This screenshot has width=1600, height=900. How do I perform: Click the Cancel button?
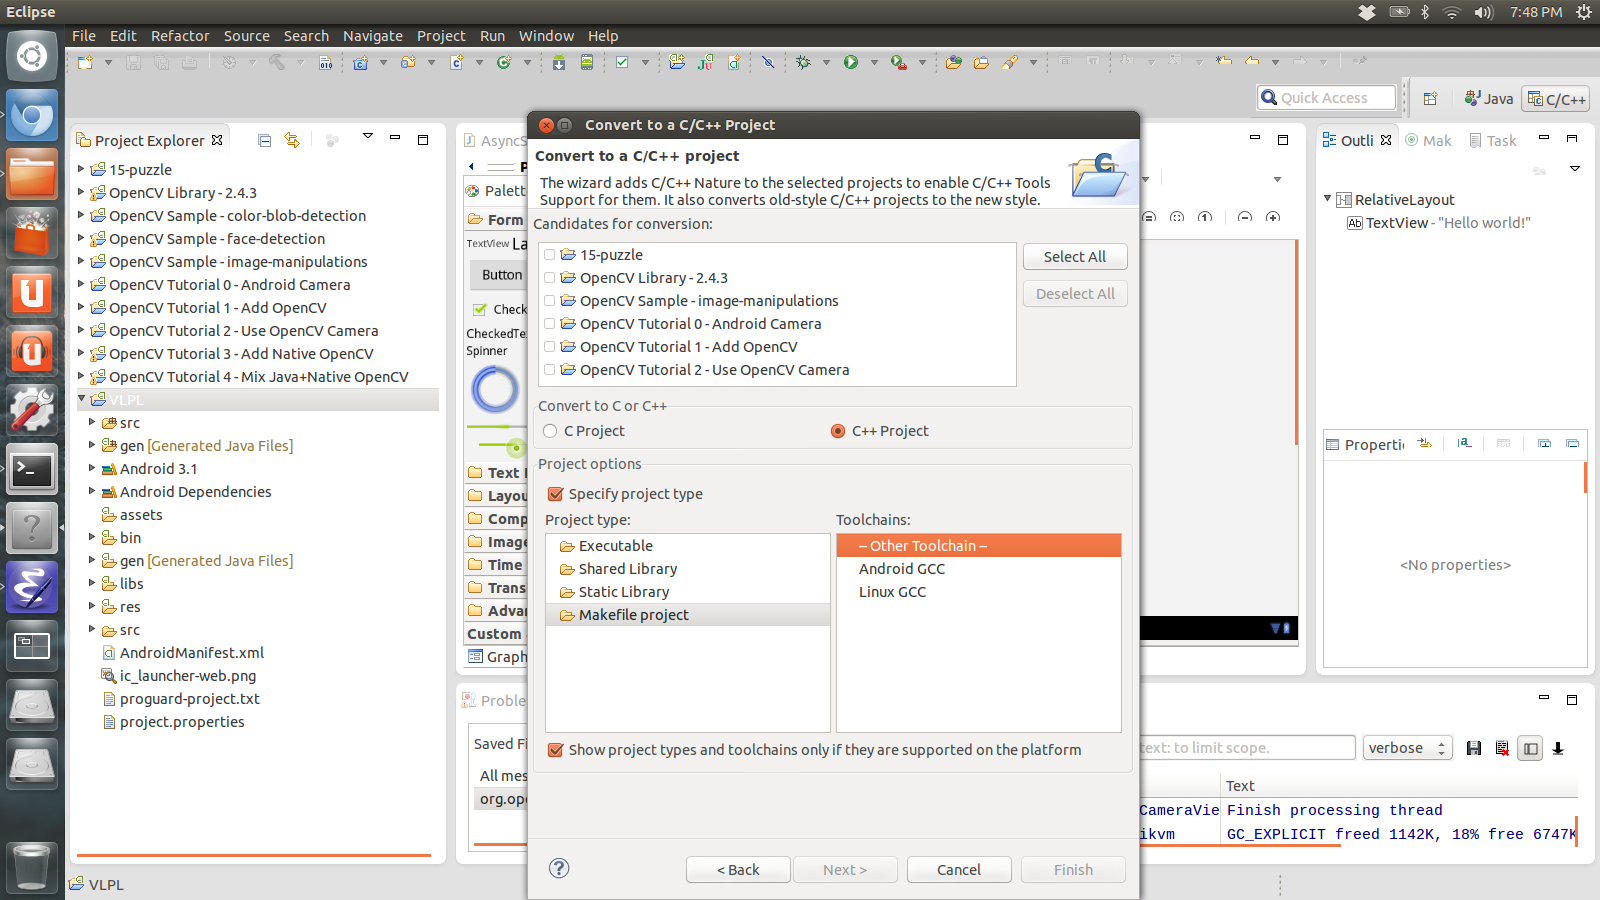click(x=958, y=870)
